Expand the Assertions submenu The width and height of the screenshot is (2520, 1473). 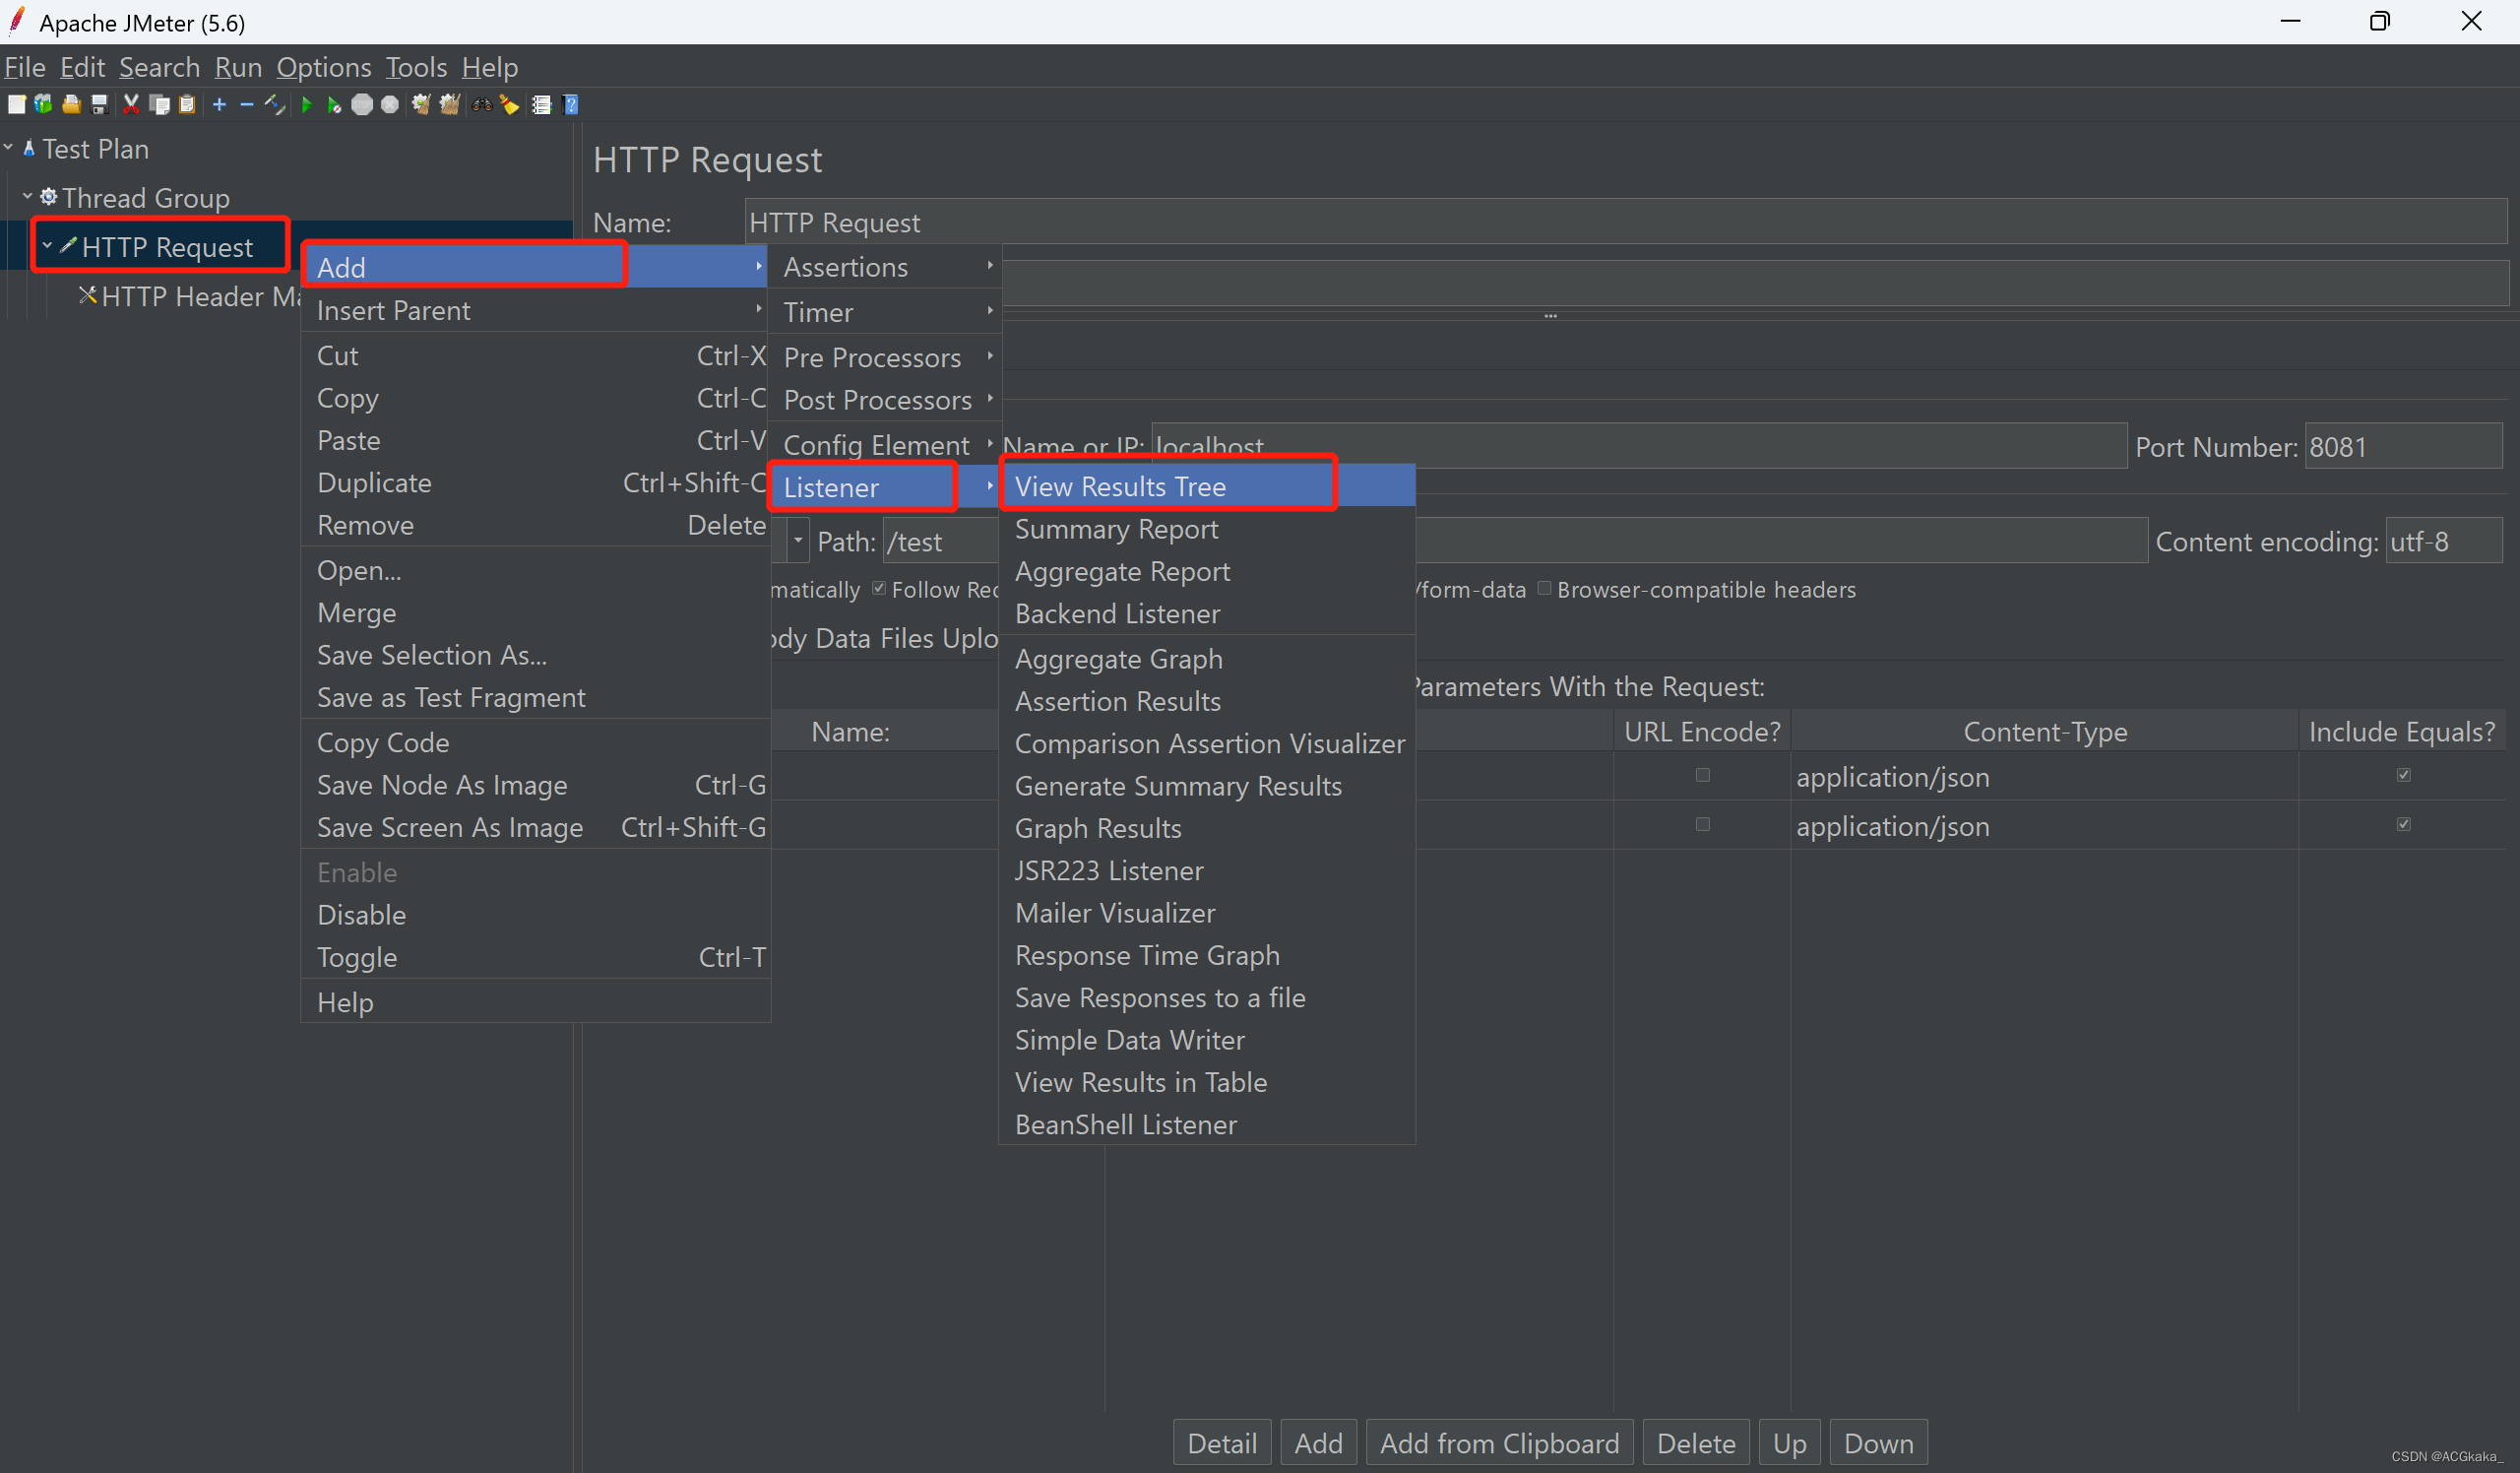(885, 267)
